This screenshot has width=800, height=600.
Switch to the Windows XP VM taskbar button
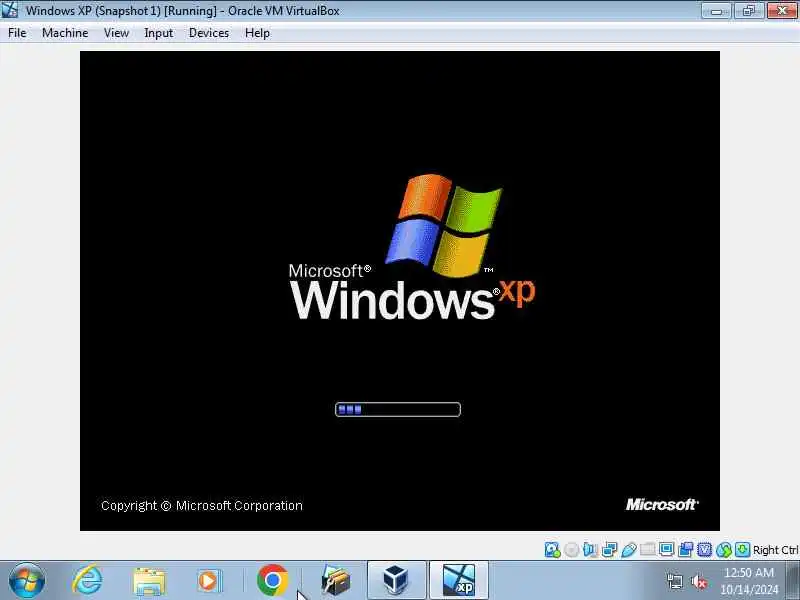click(x=459, y=580)
